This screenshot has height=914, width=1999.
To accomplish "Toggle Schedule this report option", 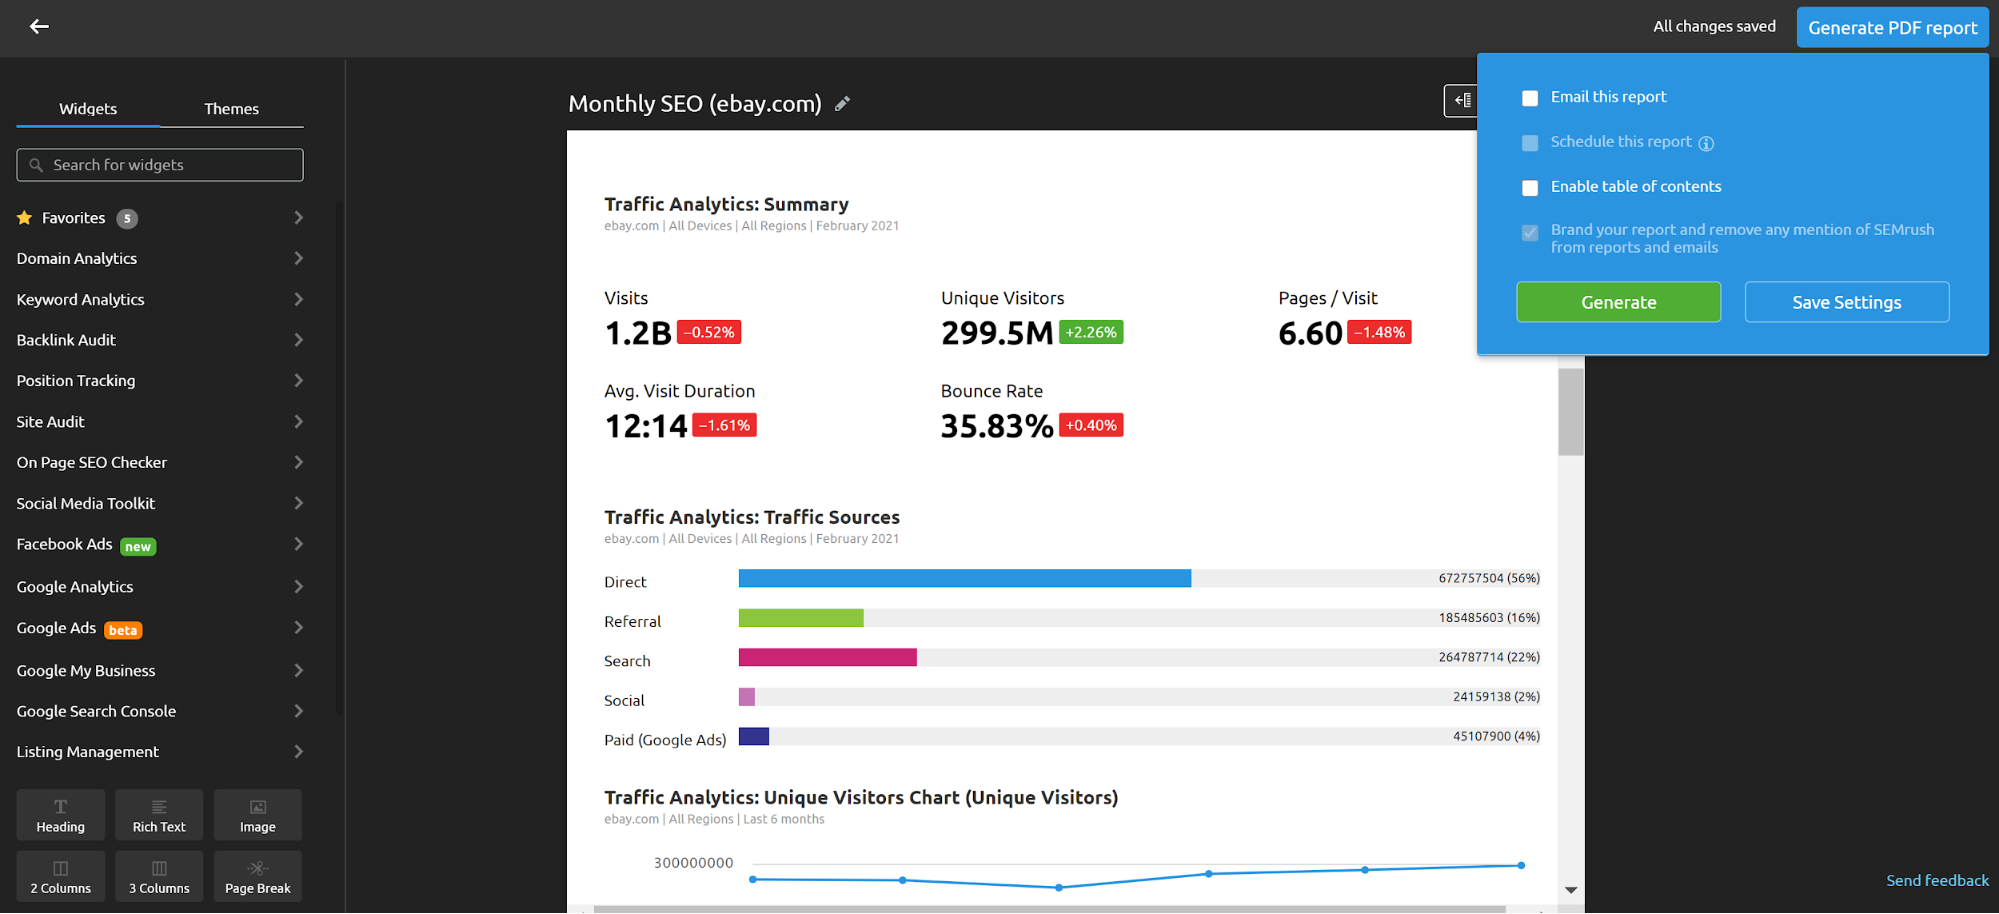I will tap(1529, 142).
